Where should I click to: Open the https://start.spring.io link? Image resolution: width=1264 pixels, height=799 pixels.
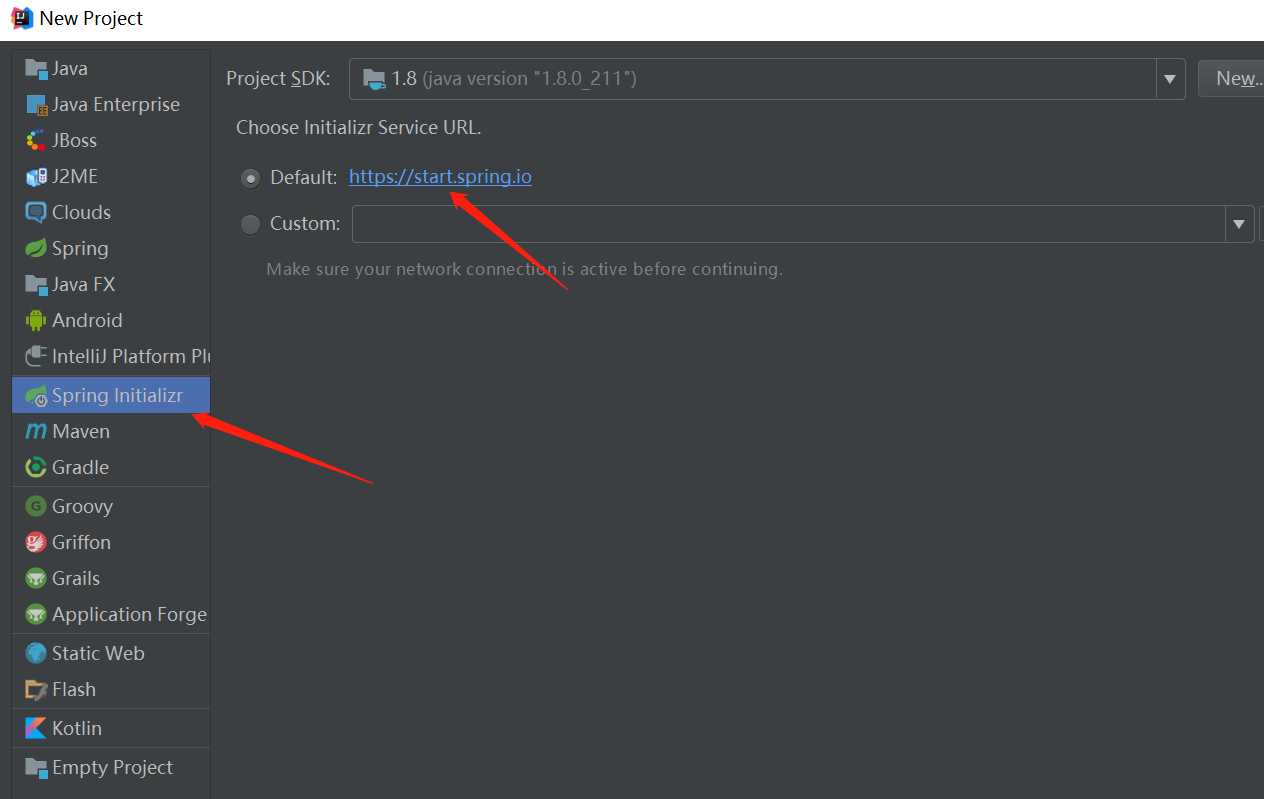pos(440,177)
